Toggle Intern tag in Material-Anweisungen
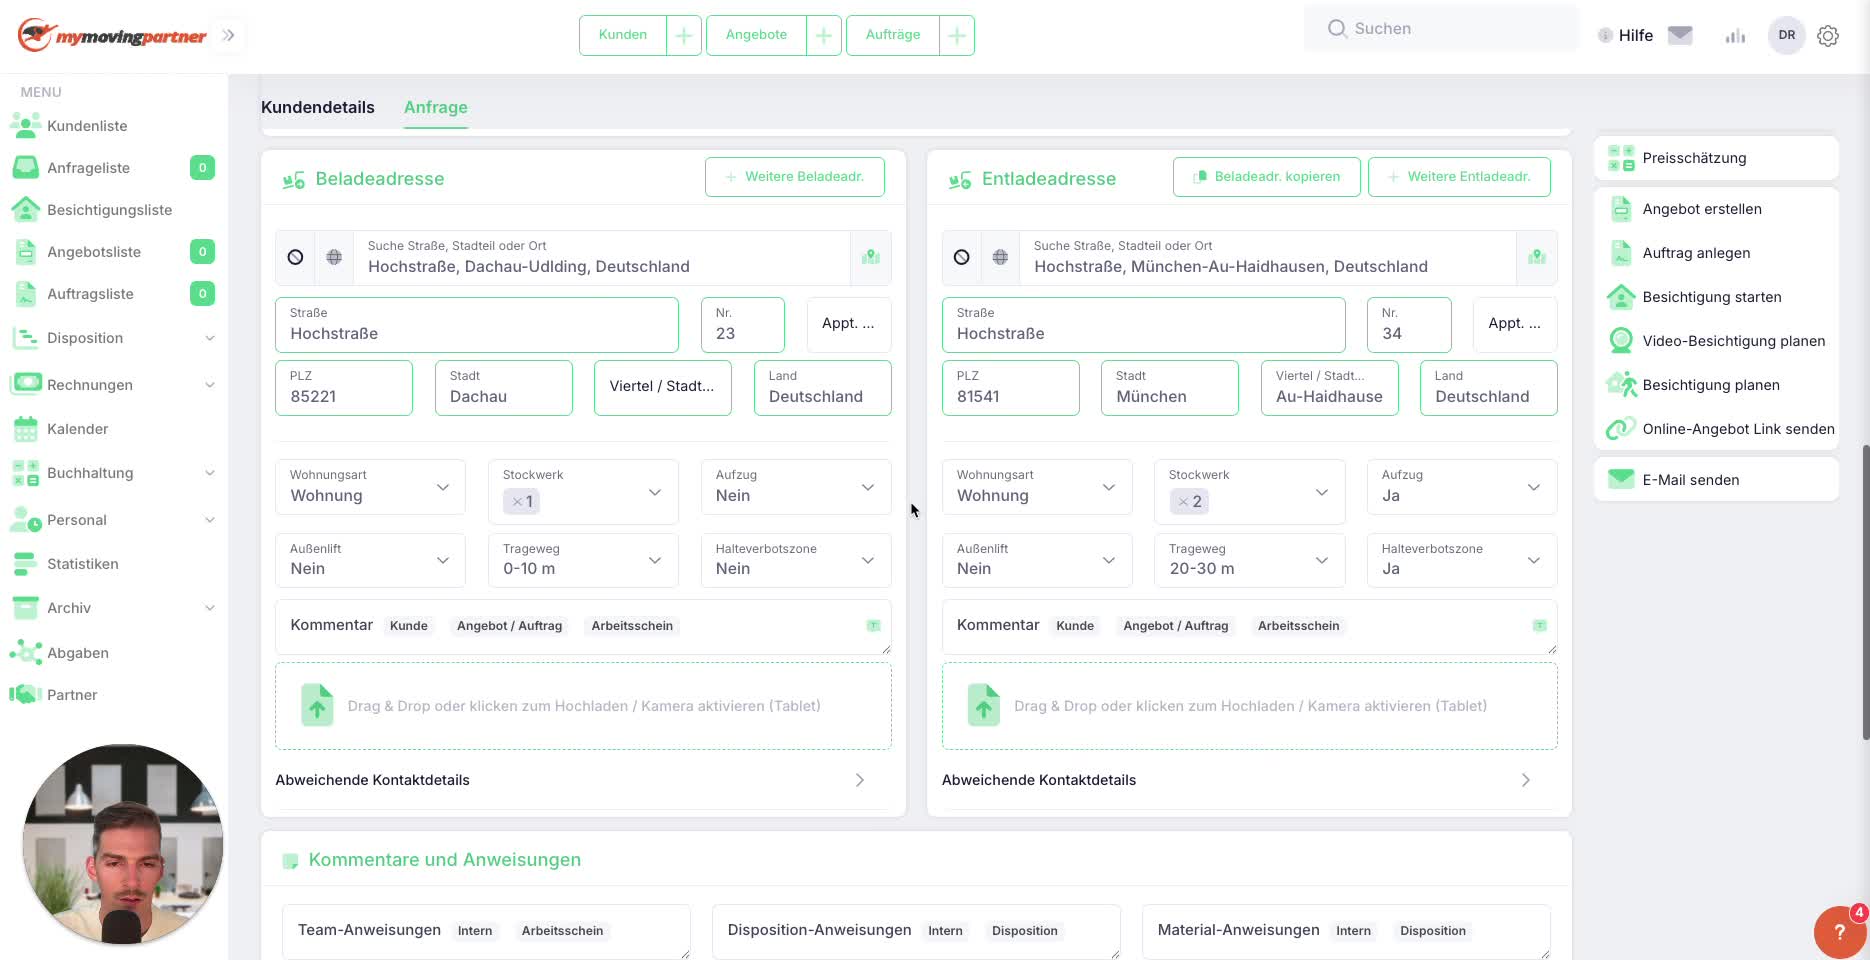The image size is (1870, 960). tap(1353, 931)
